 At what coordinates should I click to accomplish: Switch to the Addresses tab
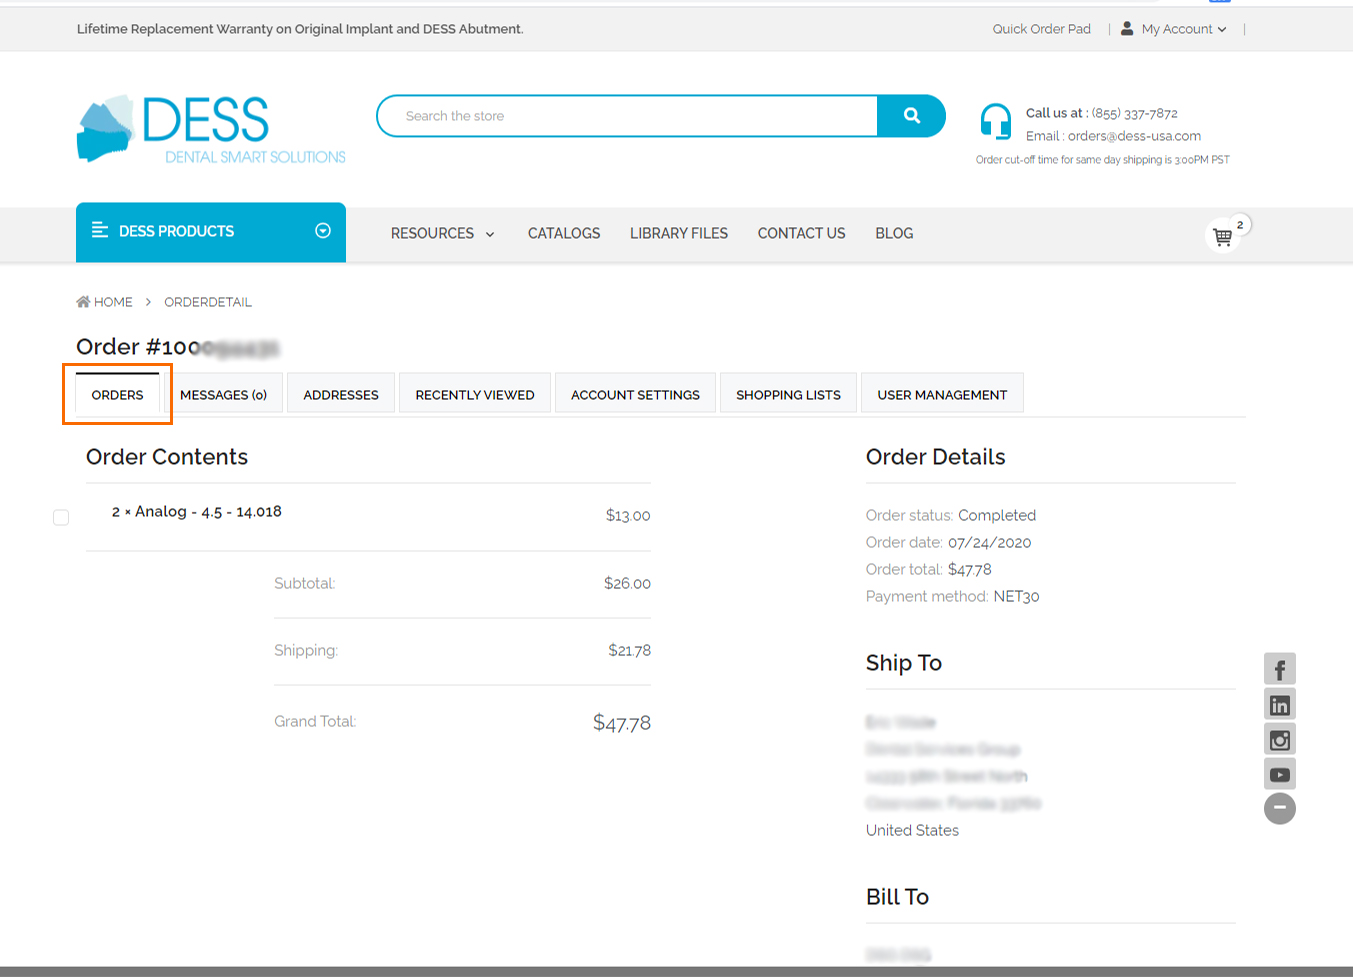click(341, 395)
